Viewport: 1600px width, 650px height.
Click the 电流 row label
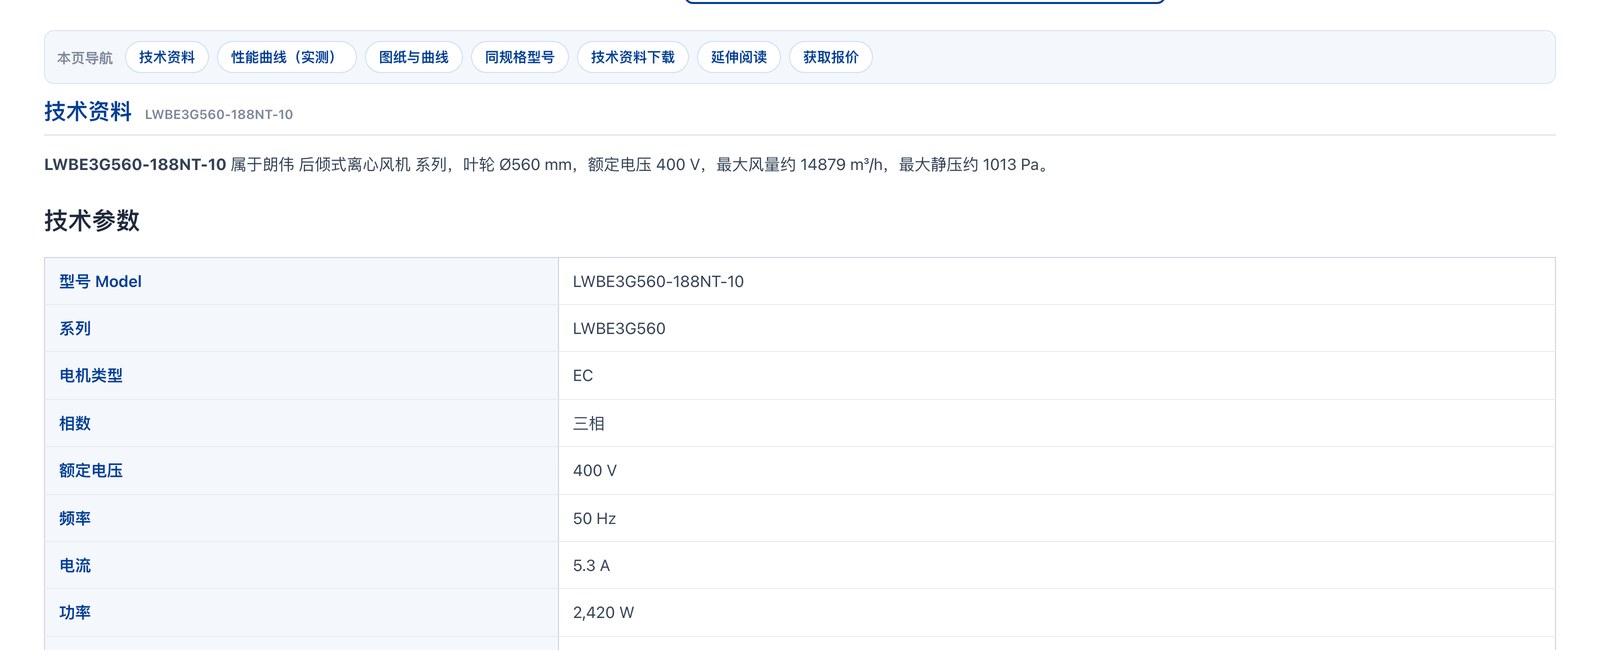75,565
